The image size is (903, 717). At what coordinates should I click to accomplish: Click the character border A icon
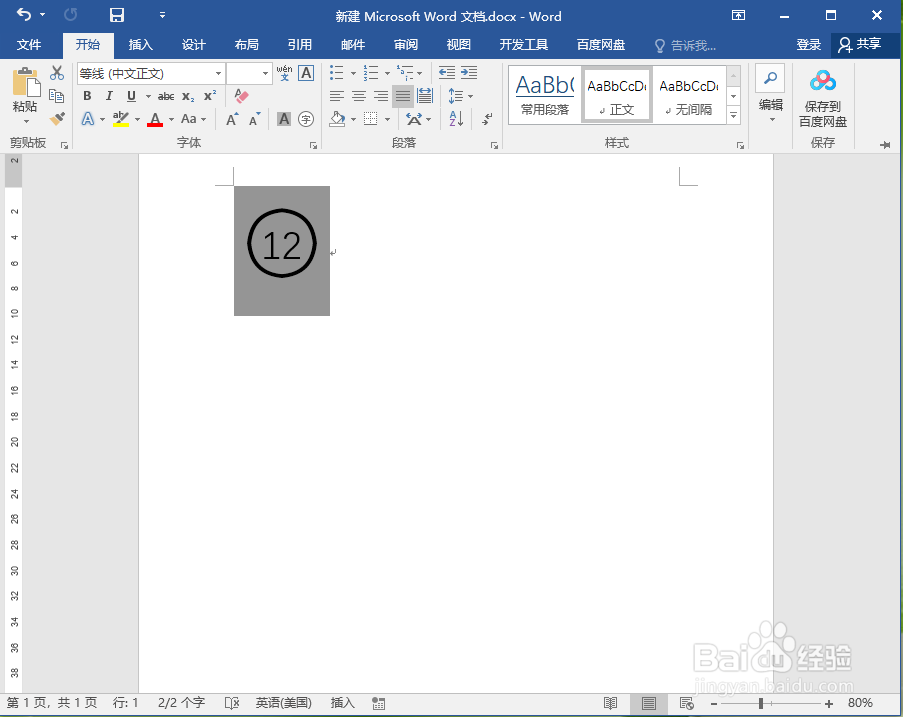coord(306,73)
